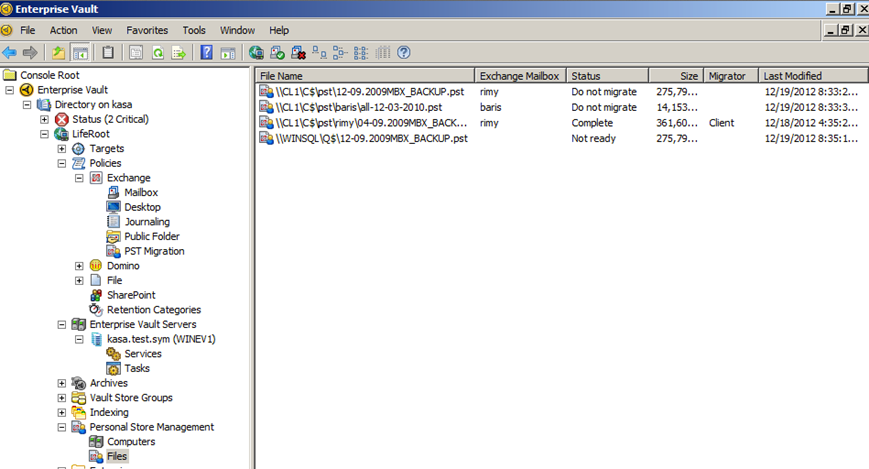Sort by the Last Modified column header

(x=813, y=76)
